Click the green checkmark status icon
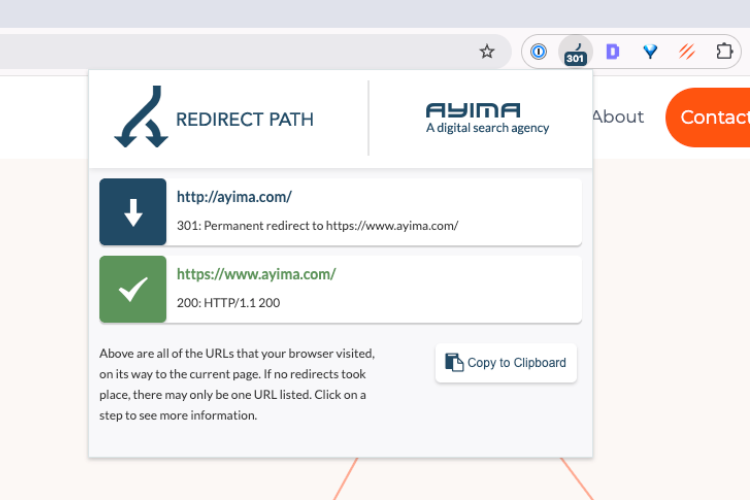 pyautogui.click(x=133, y=289)
